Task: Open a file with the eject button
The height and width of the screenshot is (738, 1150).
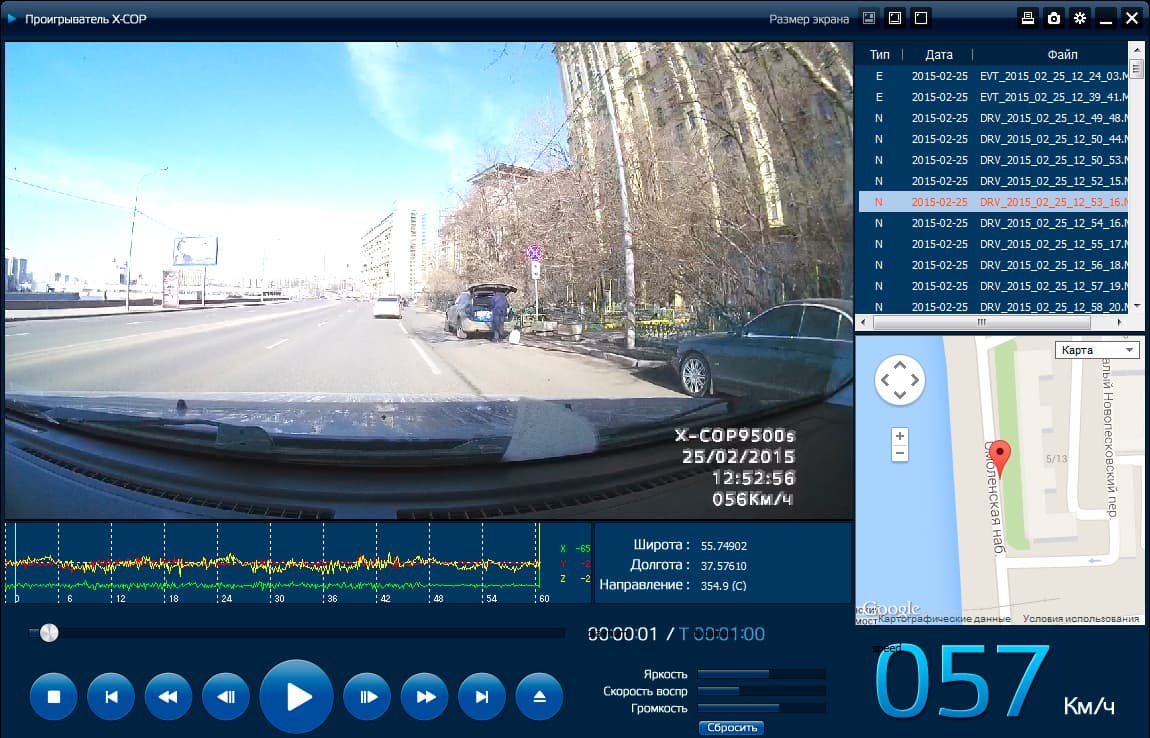Action: [539, 697]
